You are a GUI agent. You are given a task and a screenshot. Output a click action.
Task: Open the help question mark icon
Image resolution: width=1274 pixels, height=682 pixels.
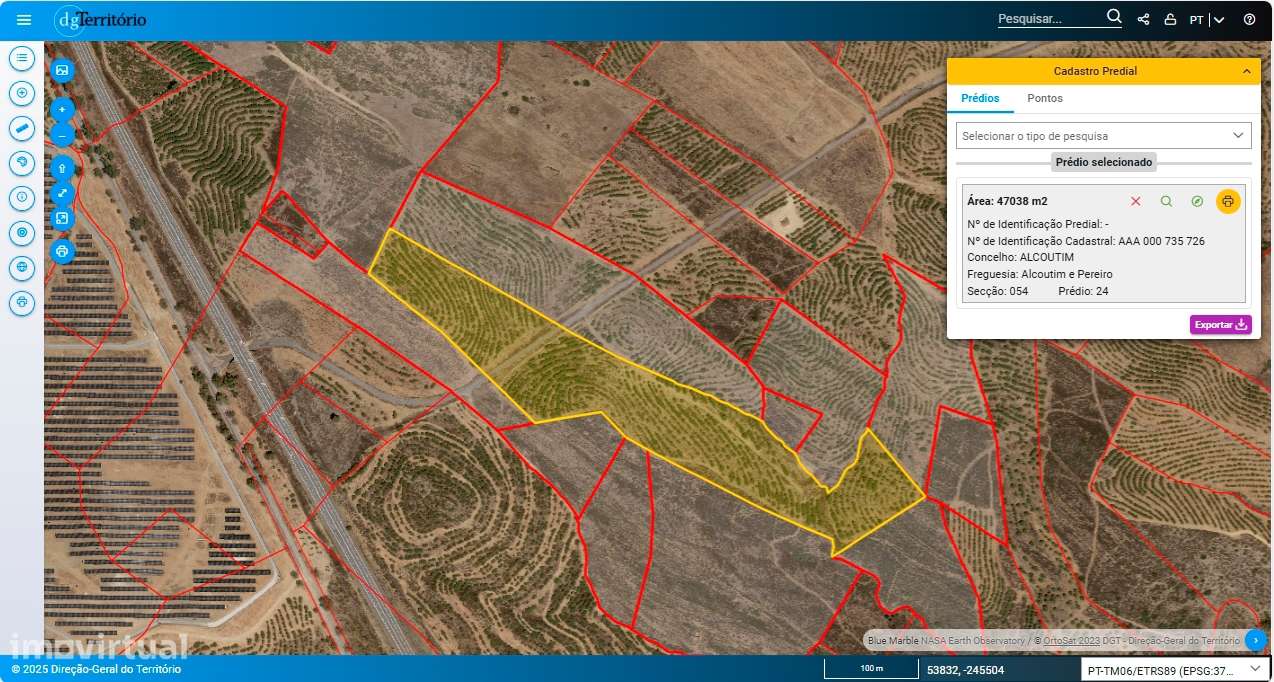point(1249,19)
